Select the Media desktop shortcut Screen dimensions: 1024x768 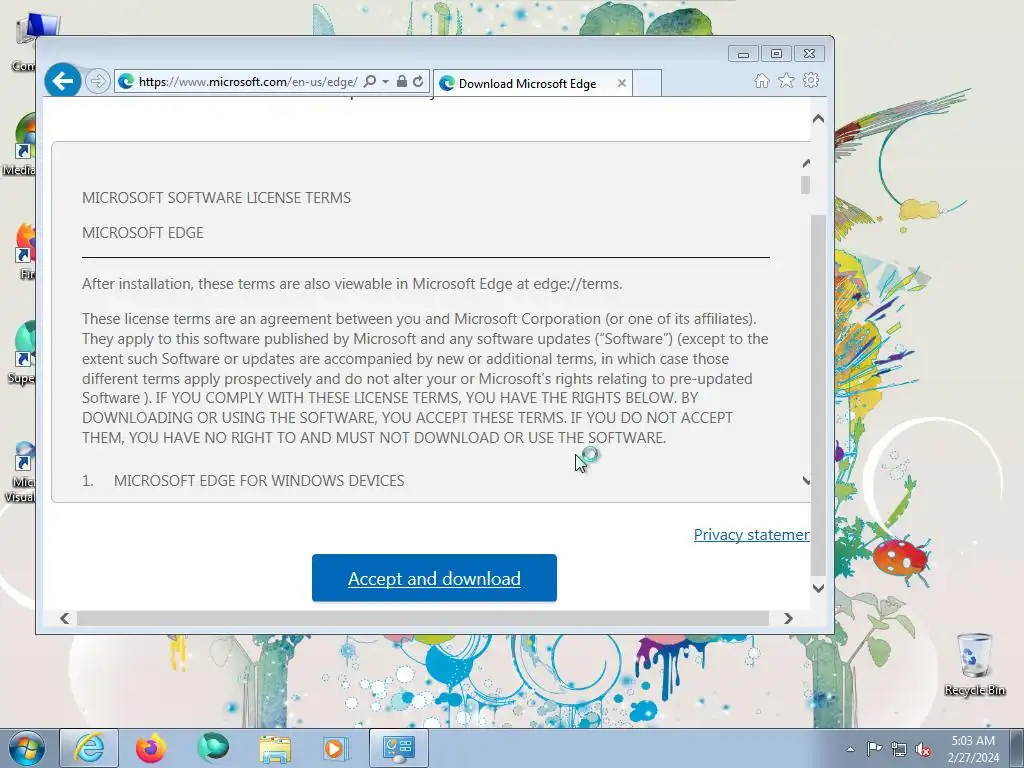coord(20,144)
